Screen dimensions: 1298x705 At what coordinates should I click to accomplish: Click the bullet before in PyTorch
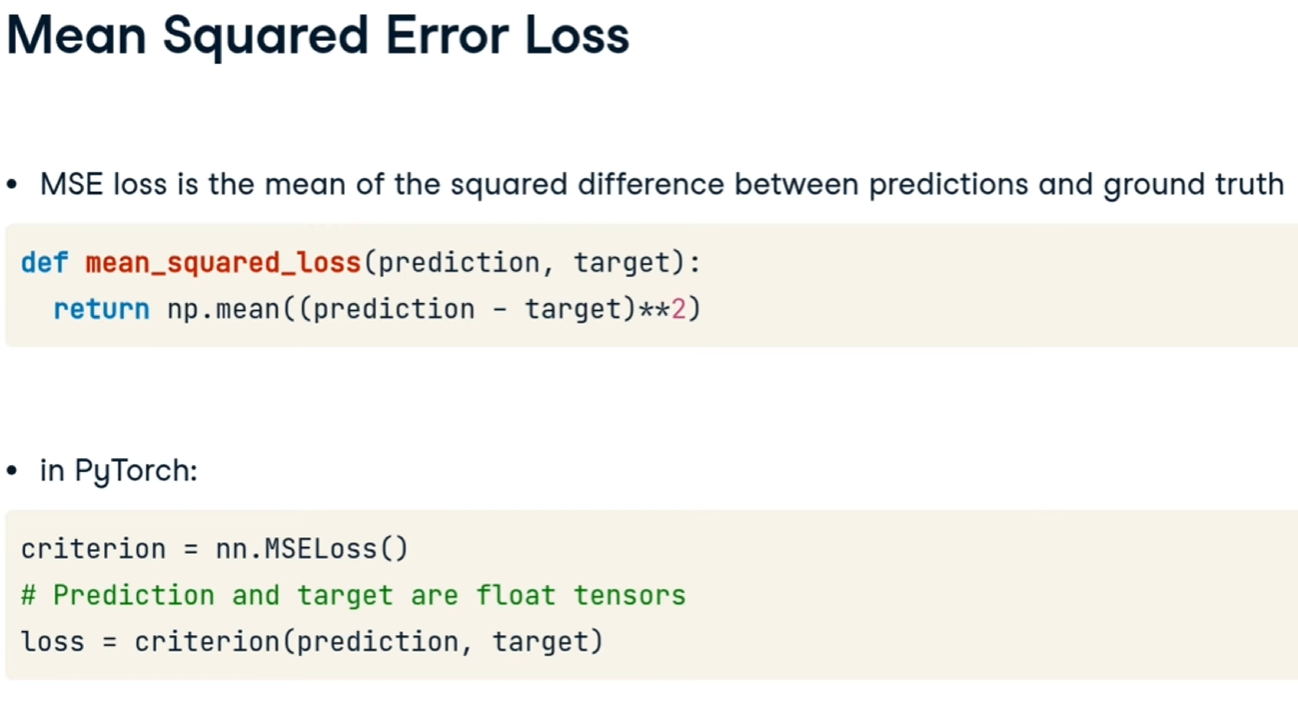(12, 471)
